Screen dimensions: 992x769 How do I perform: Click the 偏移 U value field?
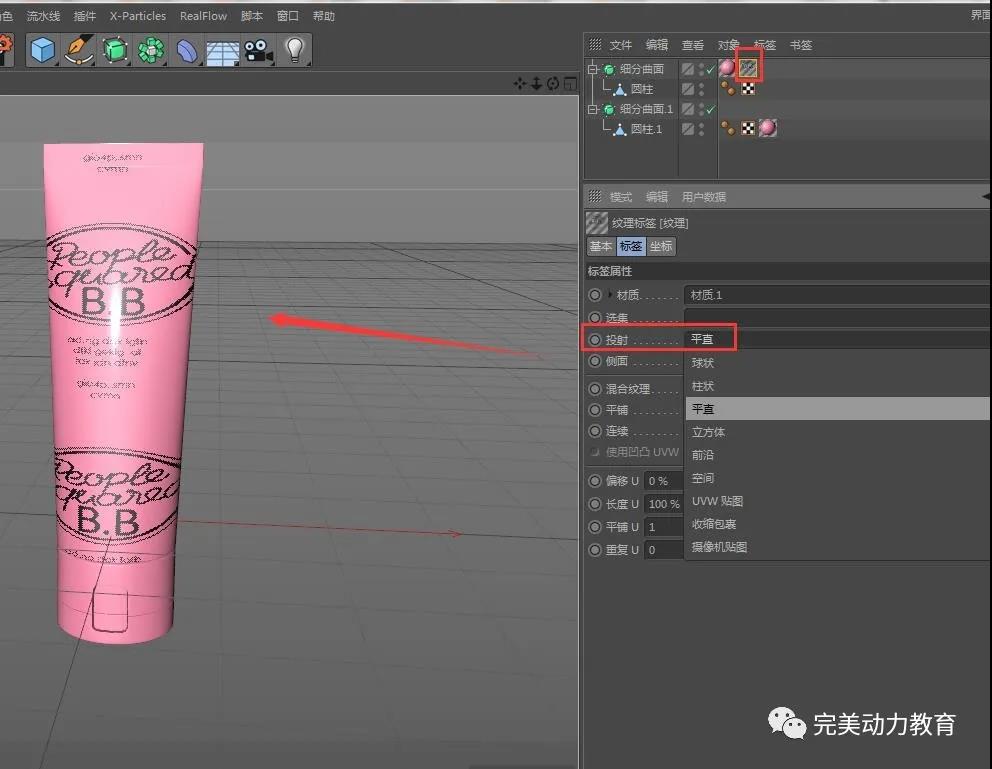point(662,481)
